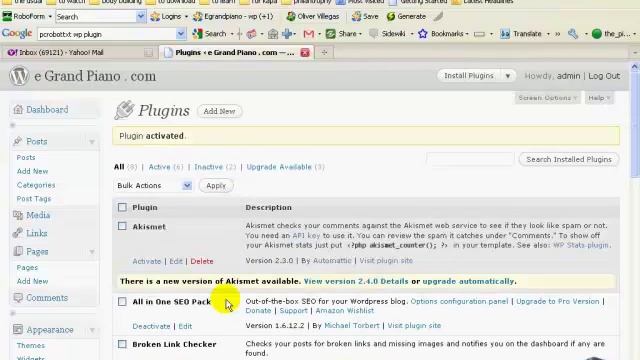Click the Google logo on toolbar
The height and width of the screenshot is (360, 640).
(x=17, y=33)
